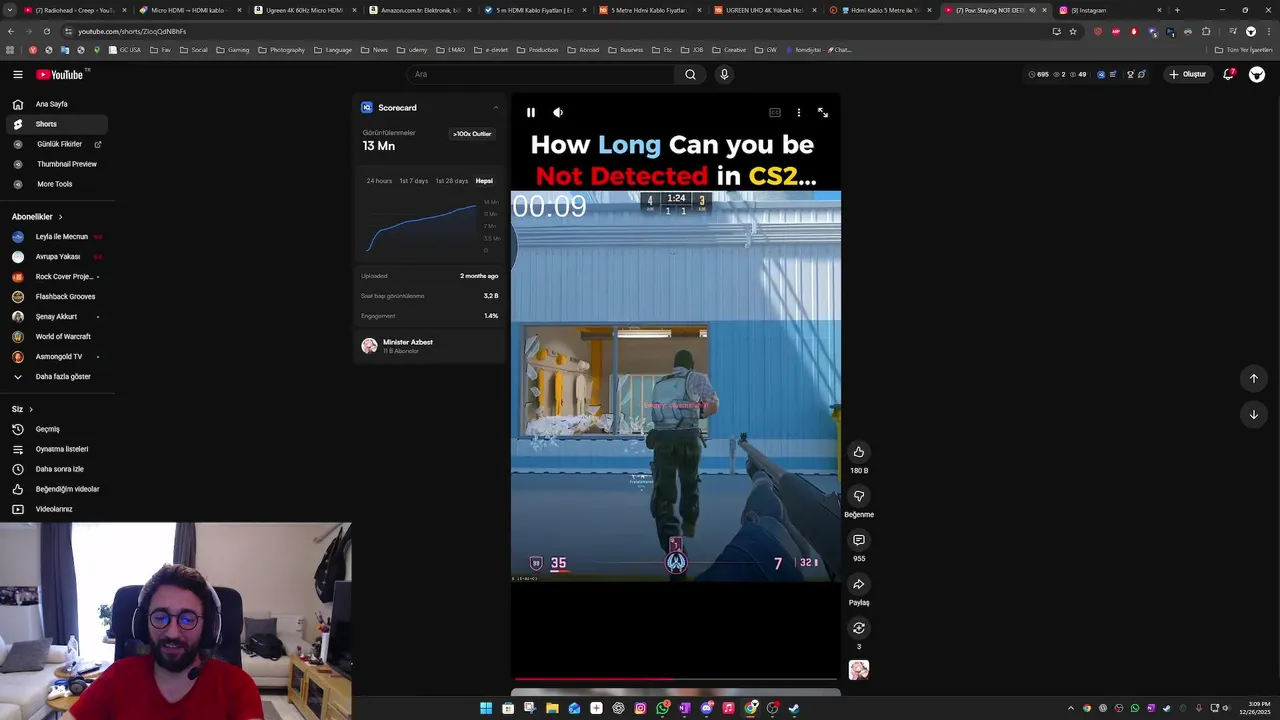Start voice search with the microphone
This screenshot has height=720, width=1280.
(x=724, y=74)
